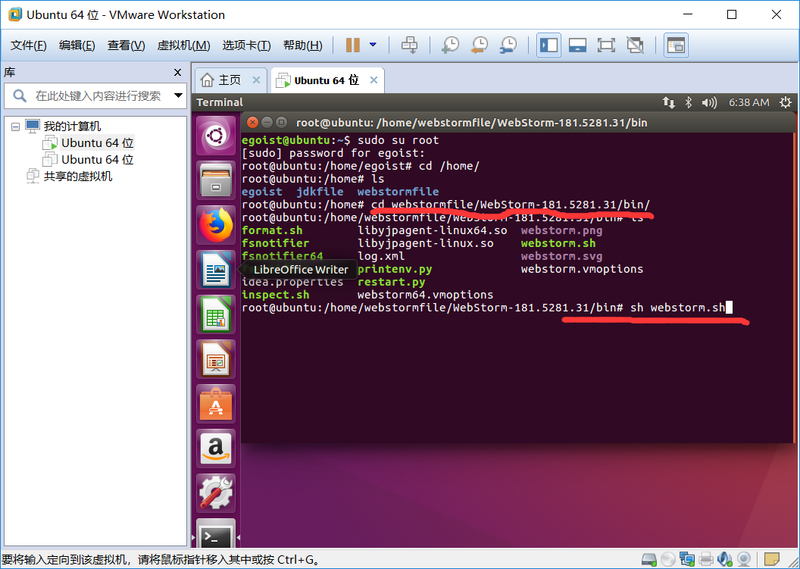Click the 6:38 AM clock
Screen dimensions: 800x569
pyautogui.click(x=748, y=103)
